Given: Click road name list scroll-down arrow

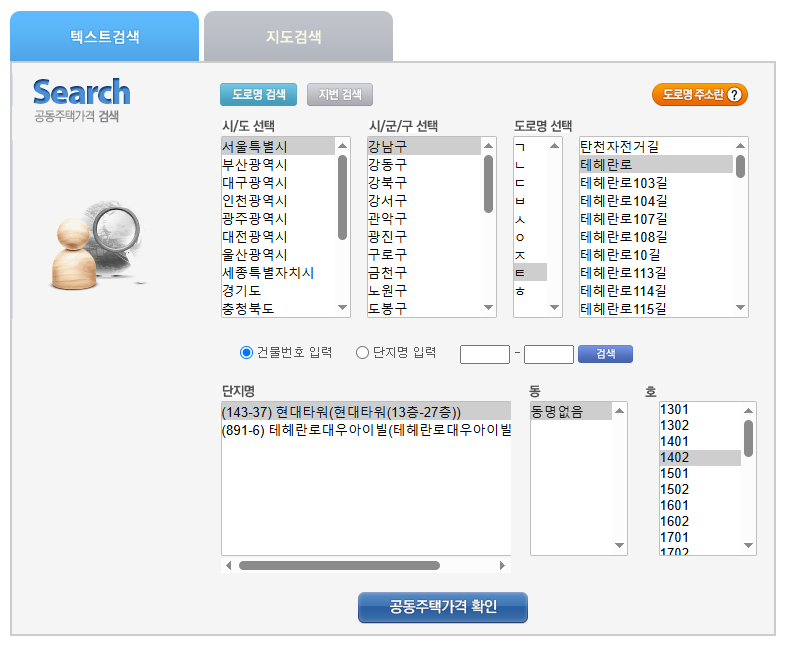Looking at the screenshot, I should pyautogui.click(x=740, y=307).
